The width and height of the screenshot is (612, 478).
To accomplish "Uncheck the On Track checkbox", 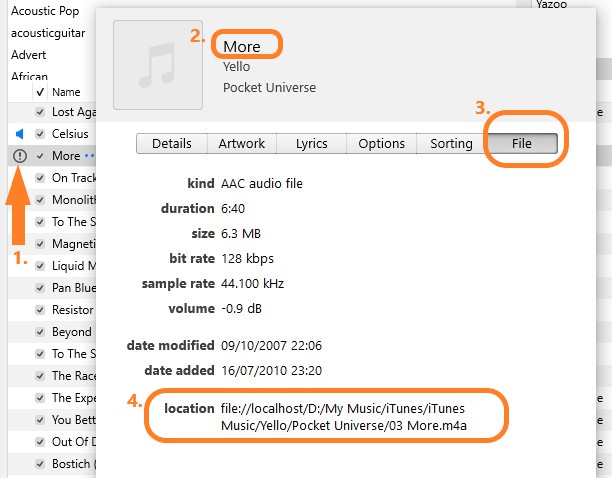I will tap(40, 178).
